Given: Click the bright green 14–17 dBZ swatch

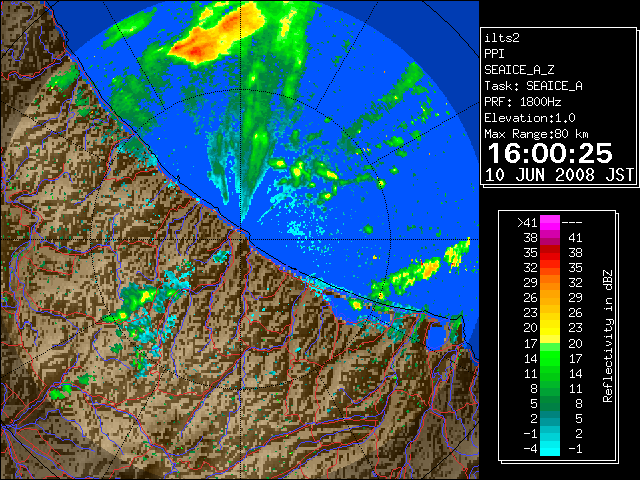Looking at the screenshot, I should coord(550,358).
